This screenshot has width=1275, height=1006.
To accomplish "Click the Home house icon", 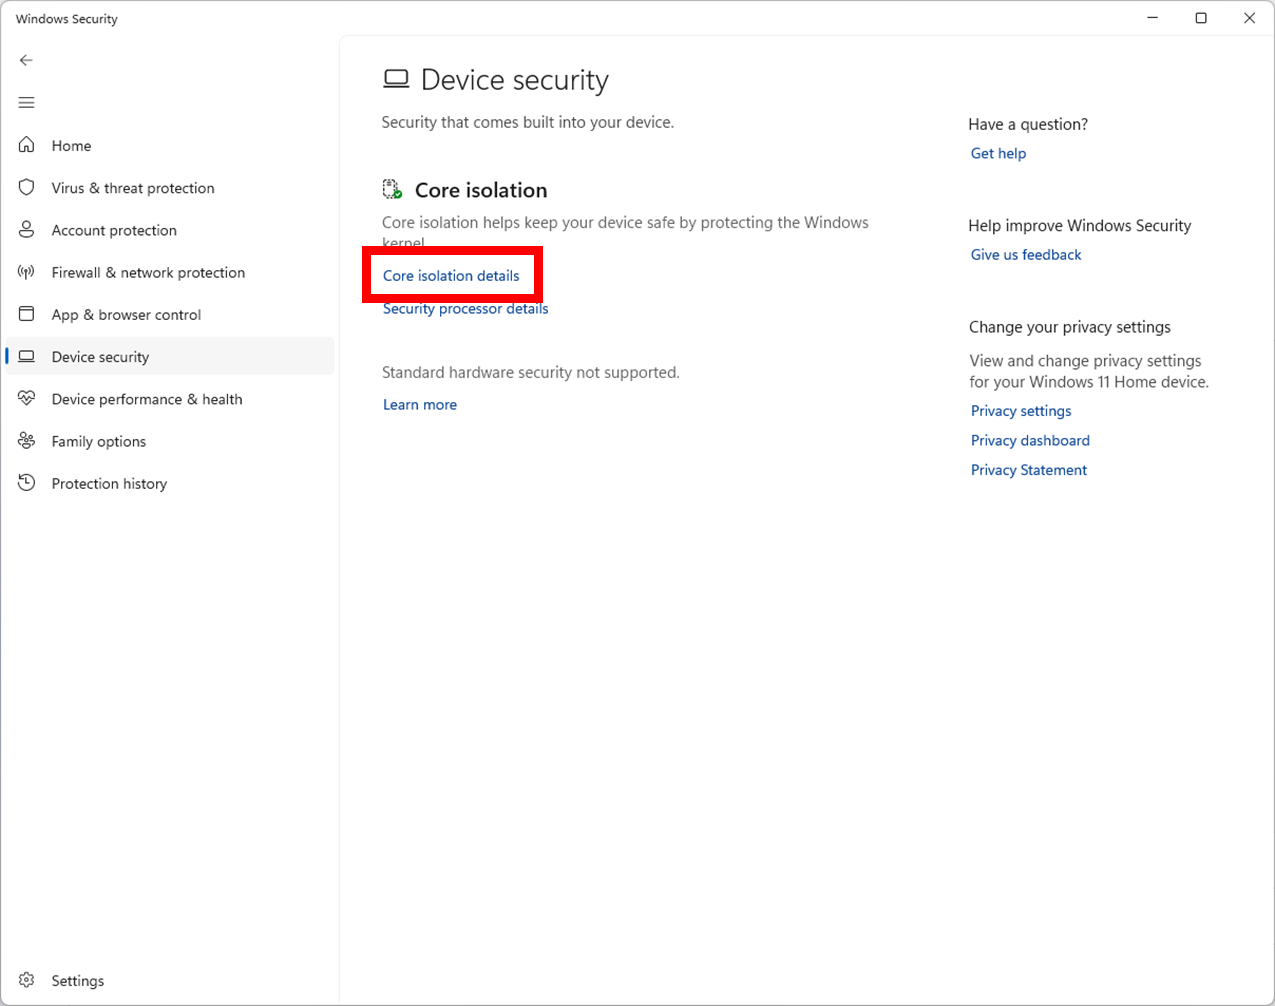I will (x=27, y=145).
